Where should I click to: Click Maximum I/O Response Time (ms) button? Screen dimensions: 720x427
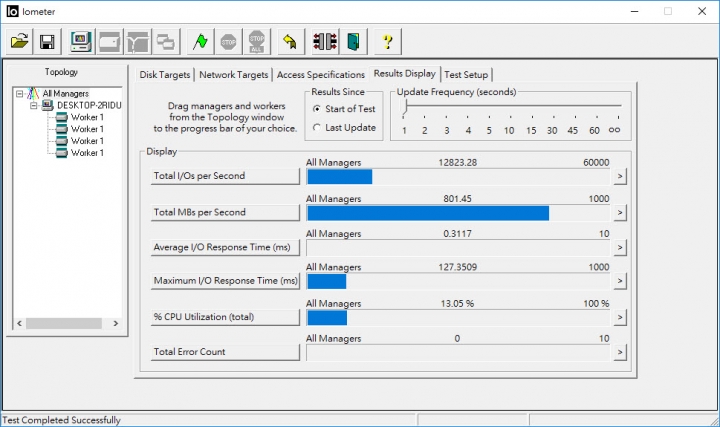[x=225, y=281]
